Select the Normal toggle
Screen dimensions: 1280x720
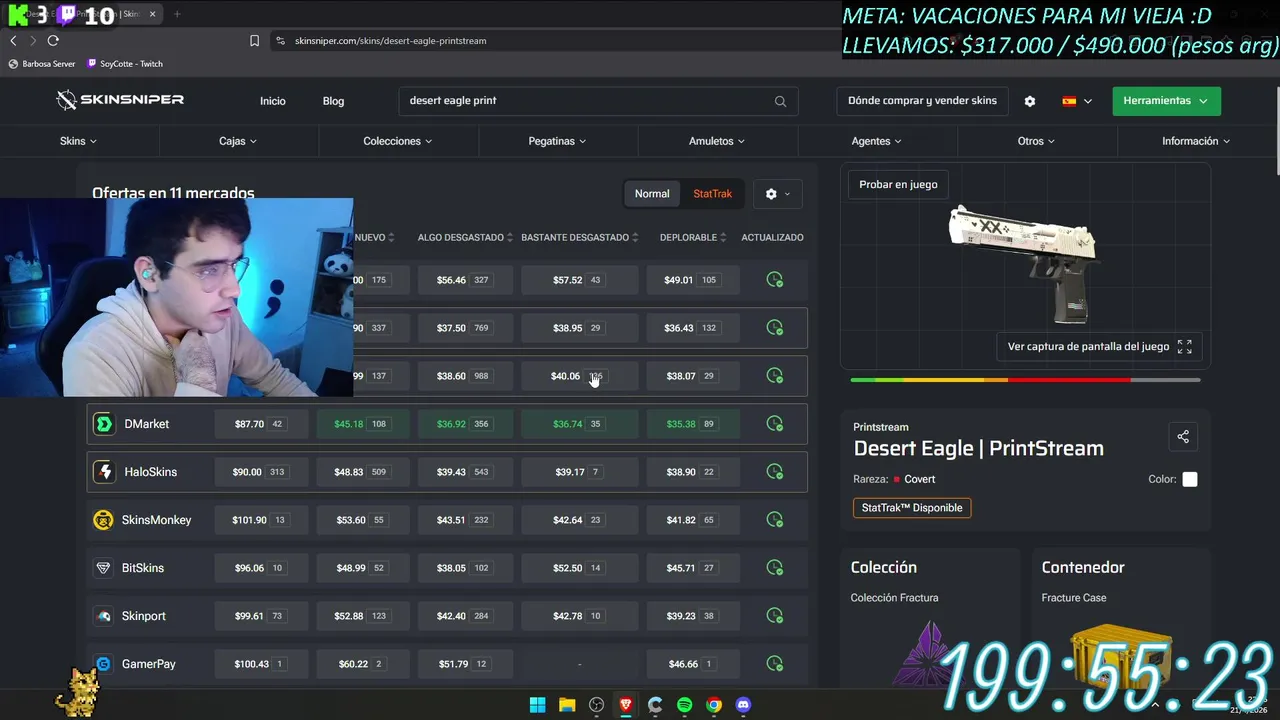[652, 194]
